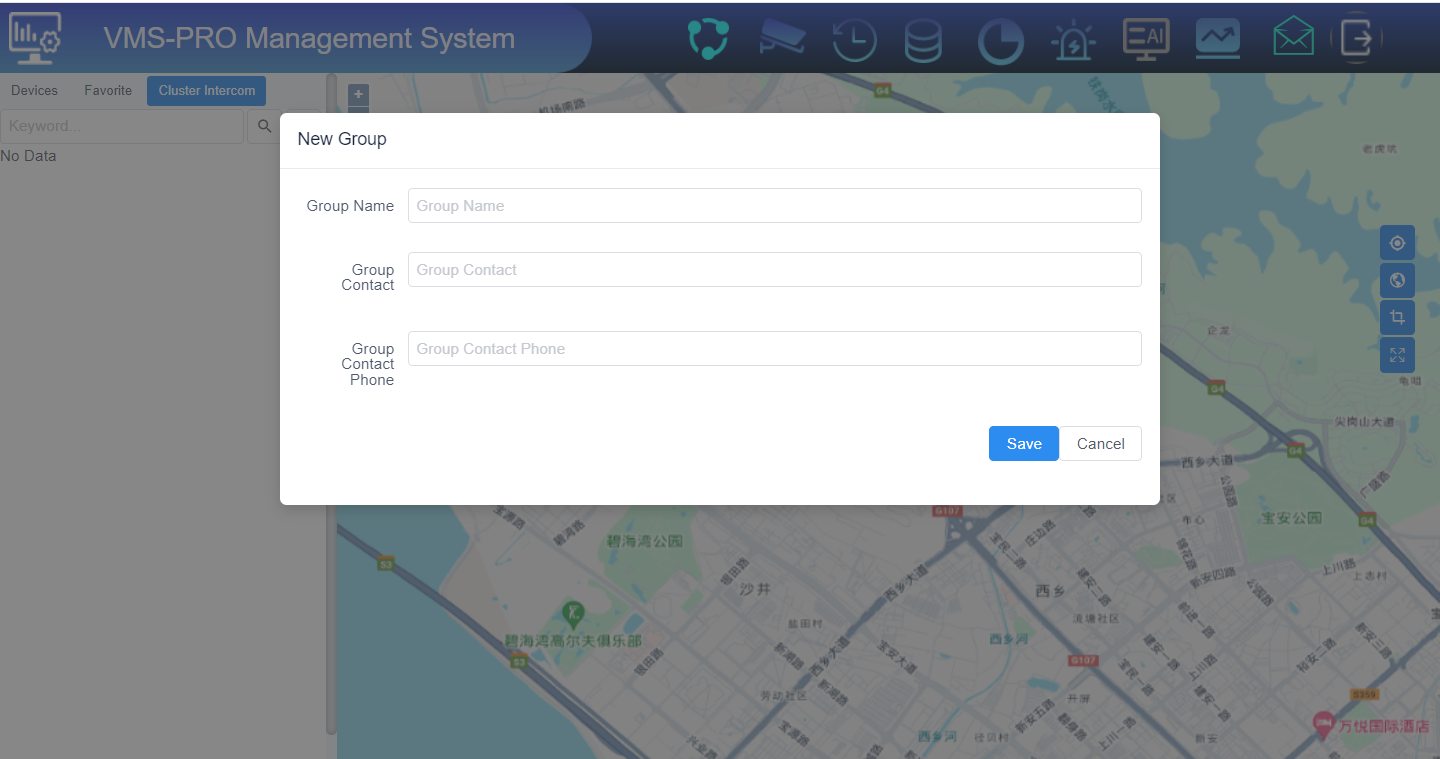Switch map type with the globe icon
This screenshot has height=759, width=1440.
(1397, 279)
